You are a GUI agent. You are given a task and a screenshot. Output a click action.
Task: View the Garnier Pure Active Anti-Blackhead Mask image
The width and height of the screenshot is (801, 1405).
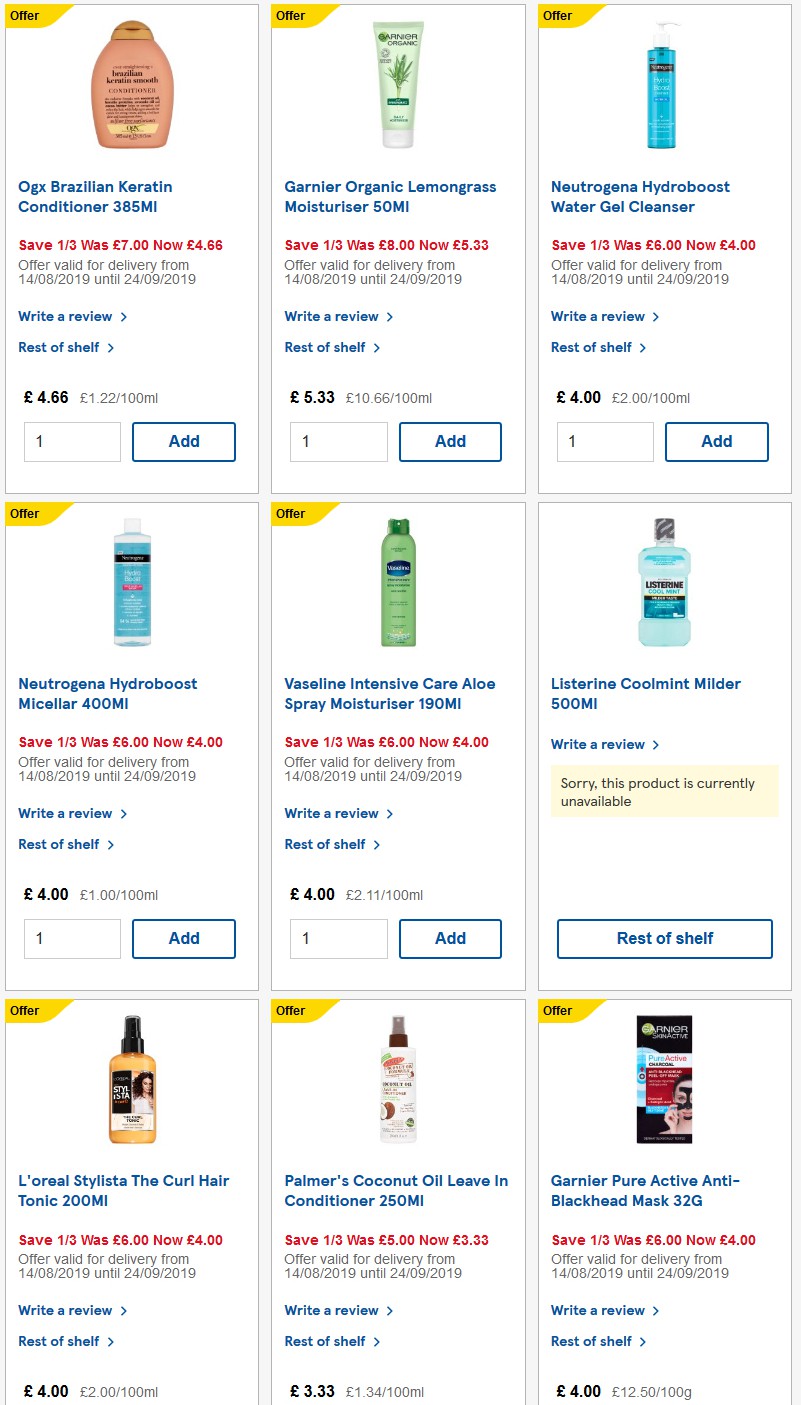[663, 1080]
